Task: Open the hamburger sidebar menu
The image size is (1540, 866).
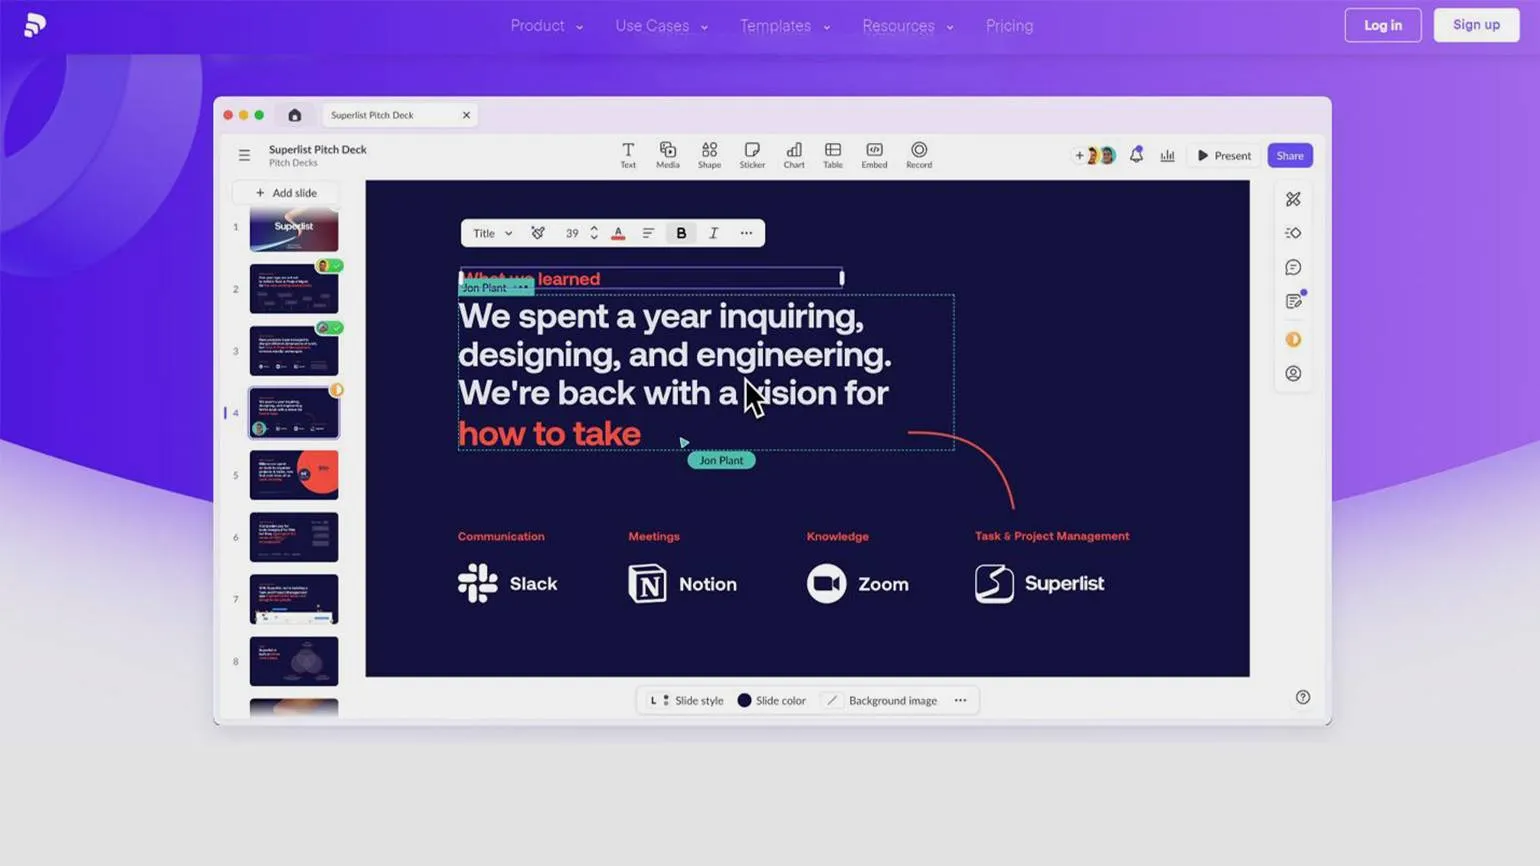Action: (x=244, y=155)
